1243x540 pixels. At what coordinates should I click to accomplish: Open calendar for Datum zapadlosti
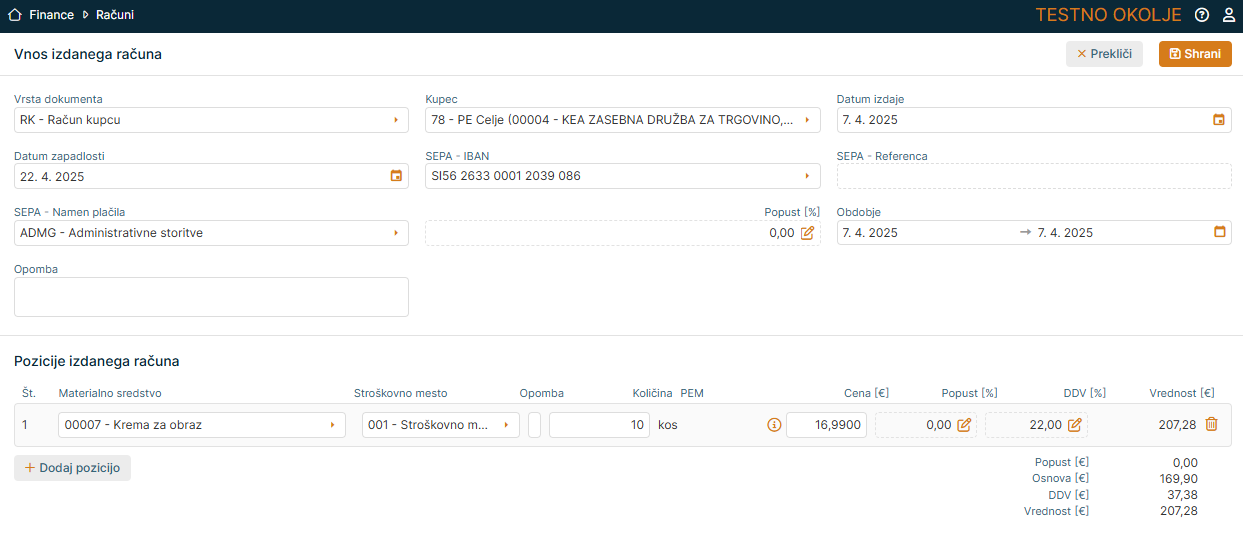point(396,176)
